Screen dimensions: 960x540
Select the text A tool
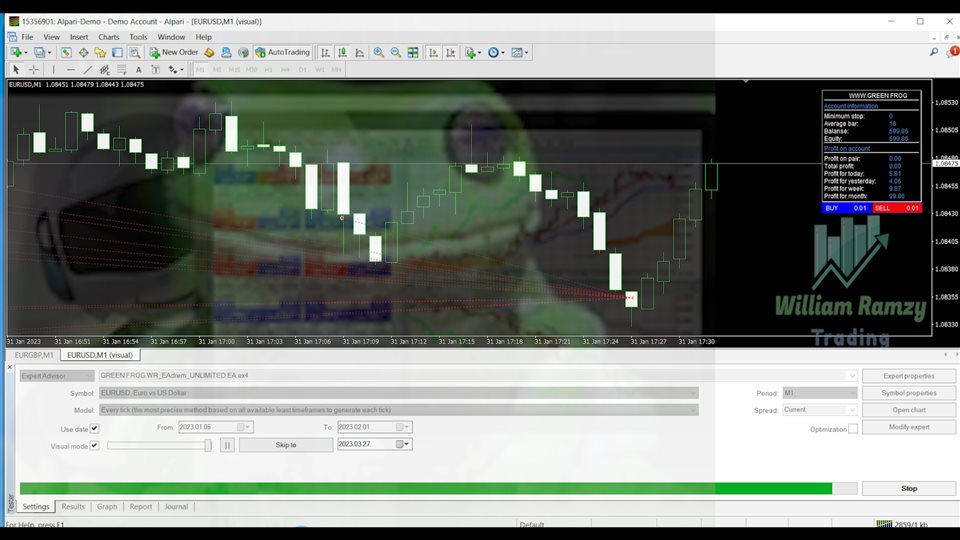[139, 70]
